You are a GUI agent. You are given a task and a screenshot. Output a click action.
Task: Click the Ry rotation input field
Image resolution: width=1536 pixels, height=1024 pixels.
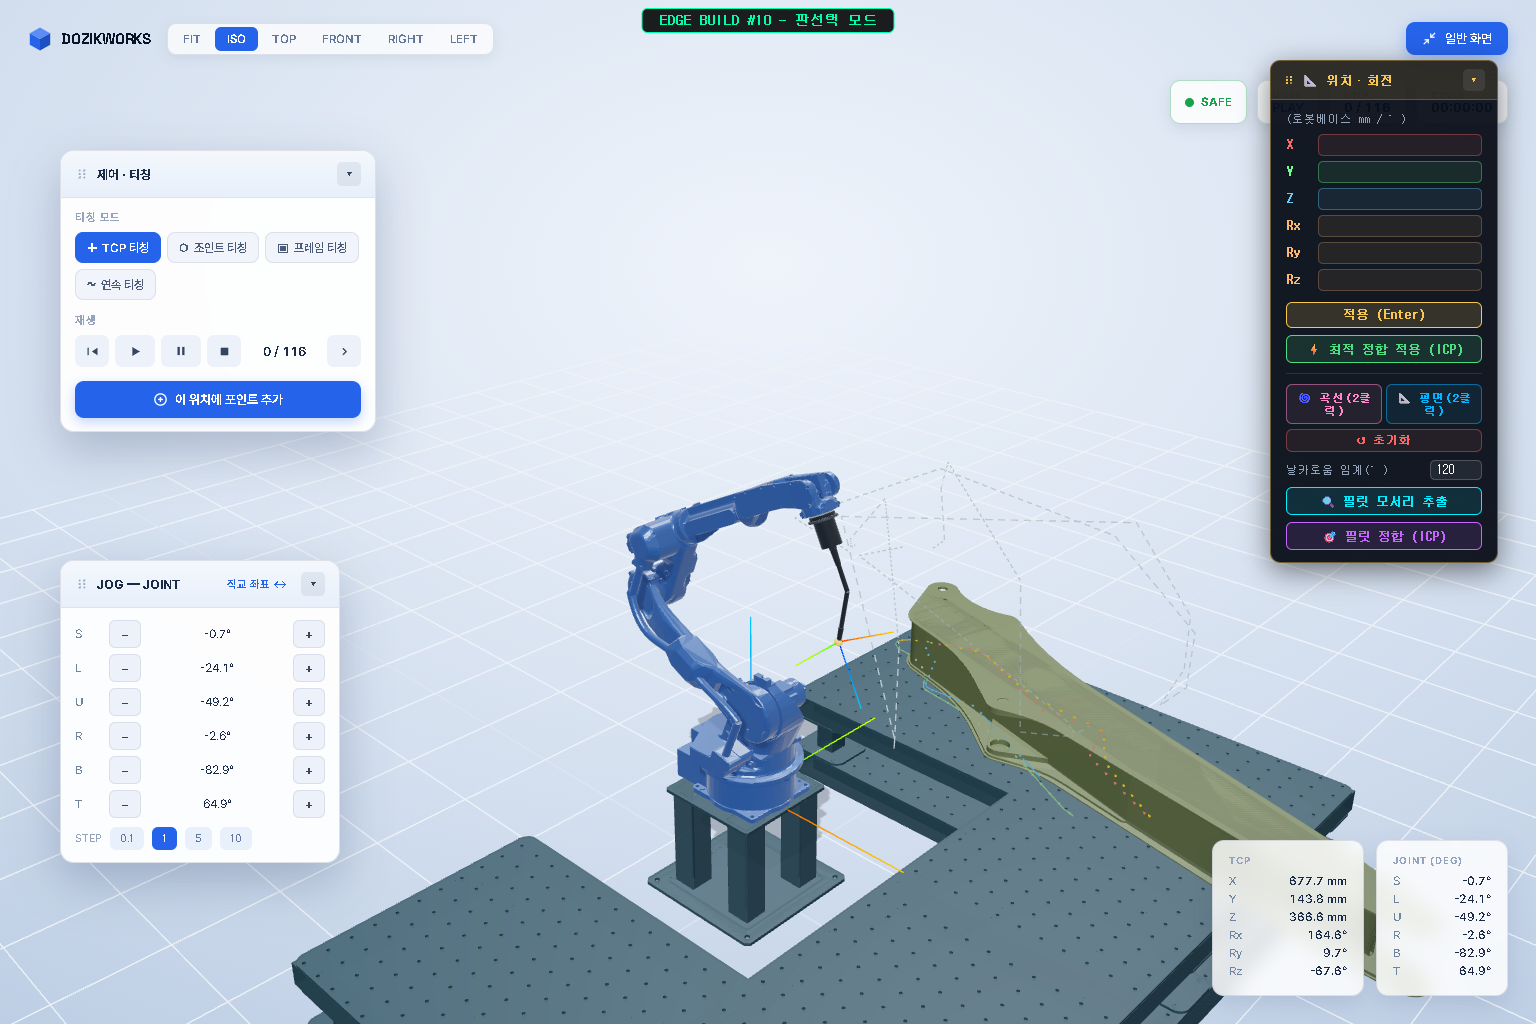tap(1400, 253)
